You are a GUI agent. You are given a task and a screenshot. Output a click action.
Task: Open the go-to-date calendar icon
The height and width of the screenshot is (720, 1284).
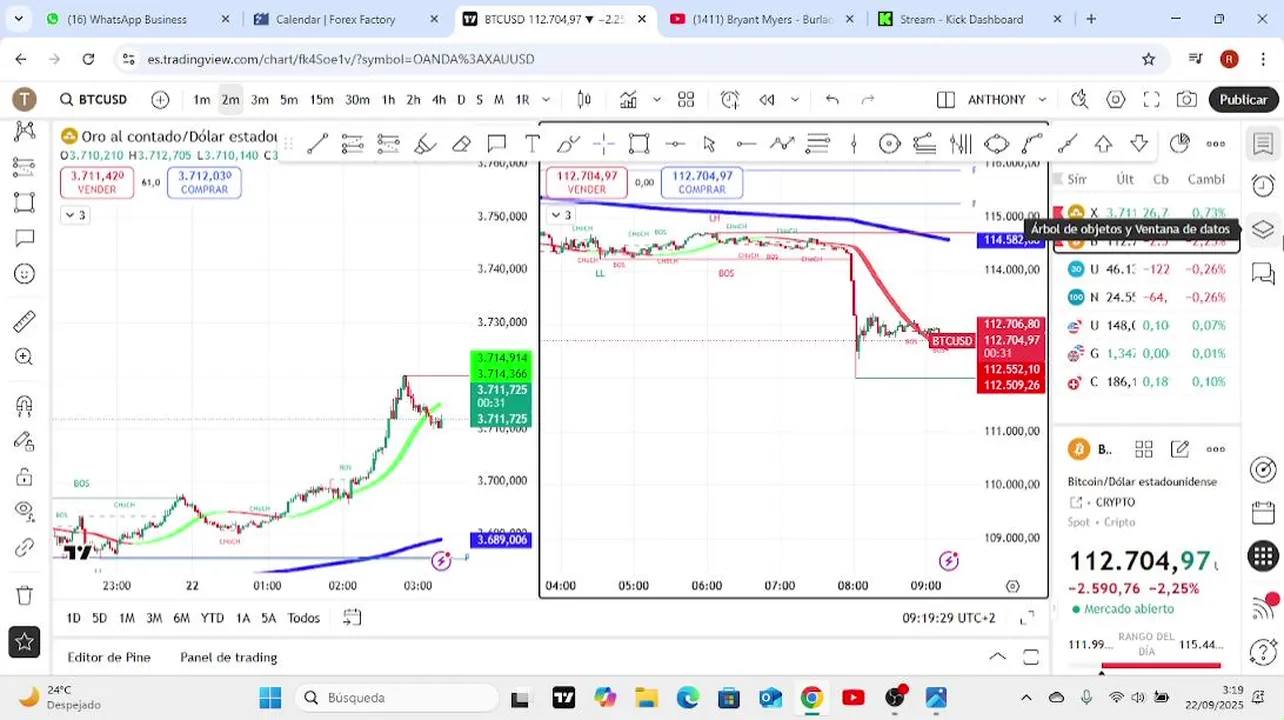[x=351, y=617]
